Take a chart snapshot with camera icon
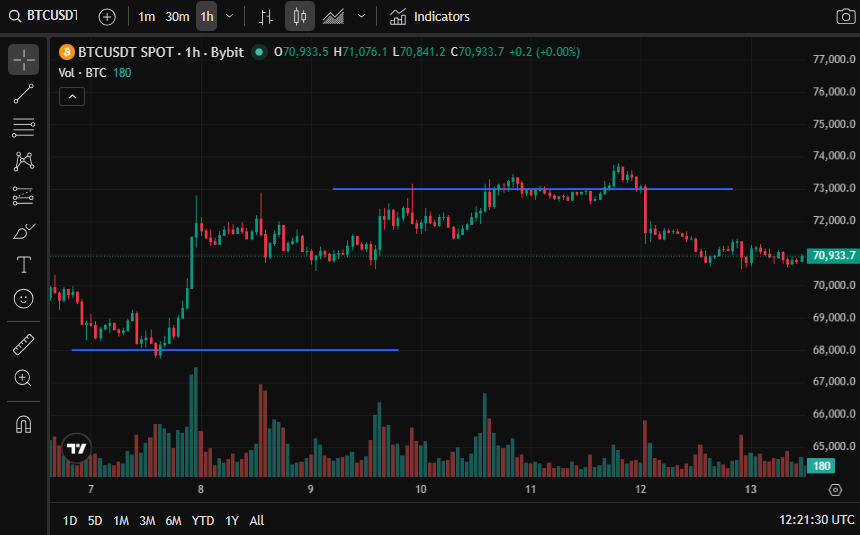Image resolution: width=860 pixels, height=535 pixels. point(845,16)
